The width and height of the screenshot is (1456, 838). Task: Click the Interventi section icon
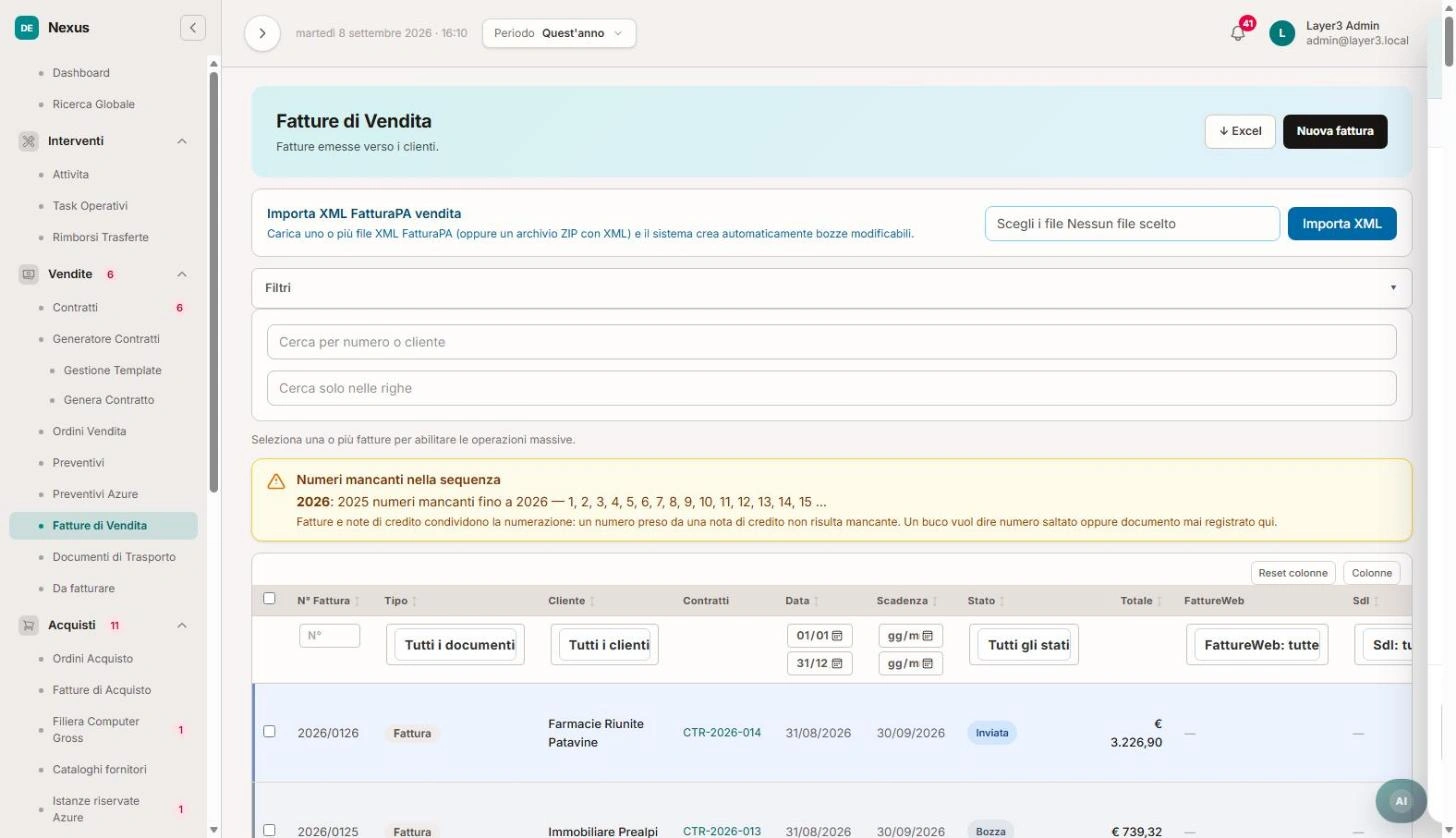28,141
